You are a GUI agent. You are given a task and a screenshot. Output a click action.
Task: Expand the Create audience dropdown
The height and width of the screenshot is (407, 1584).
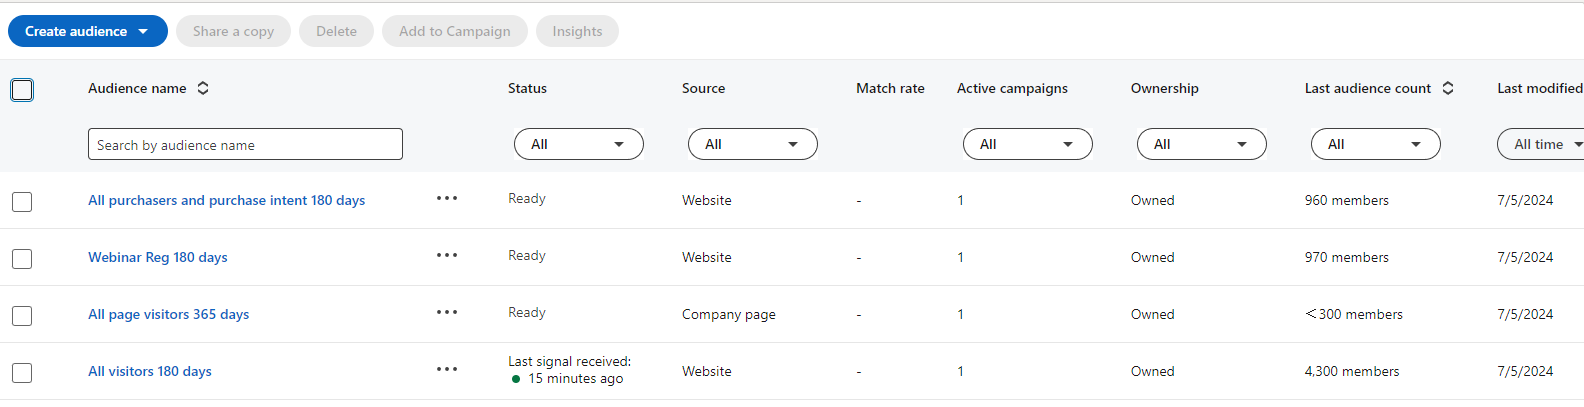(88, 31)
